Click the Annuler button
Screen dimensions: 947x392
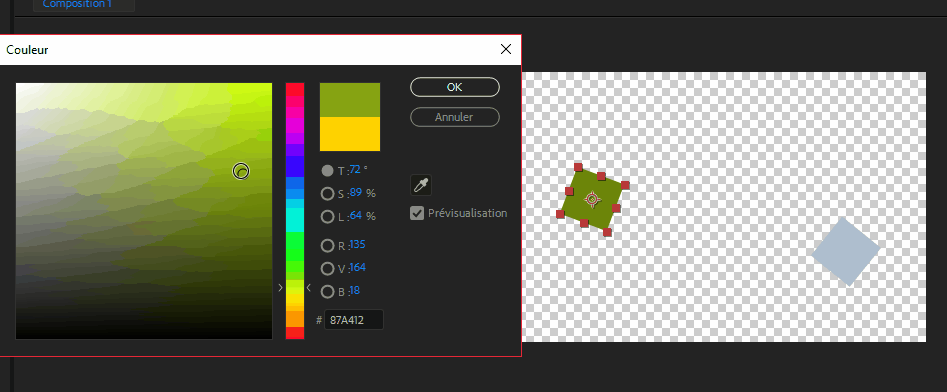click(x=455, y=117)
